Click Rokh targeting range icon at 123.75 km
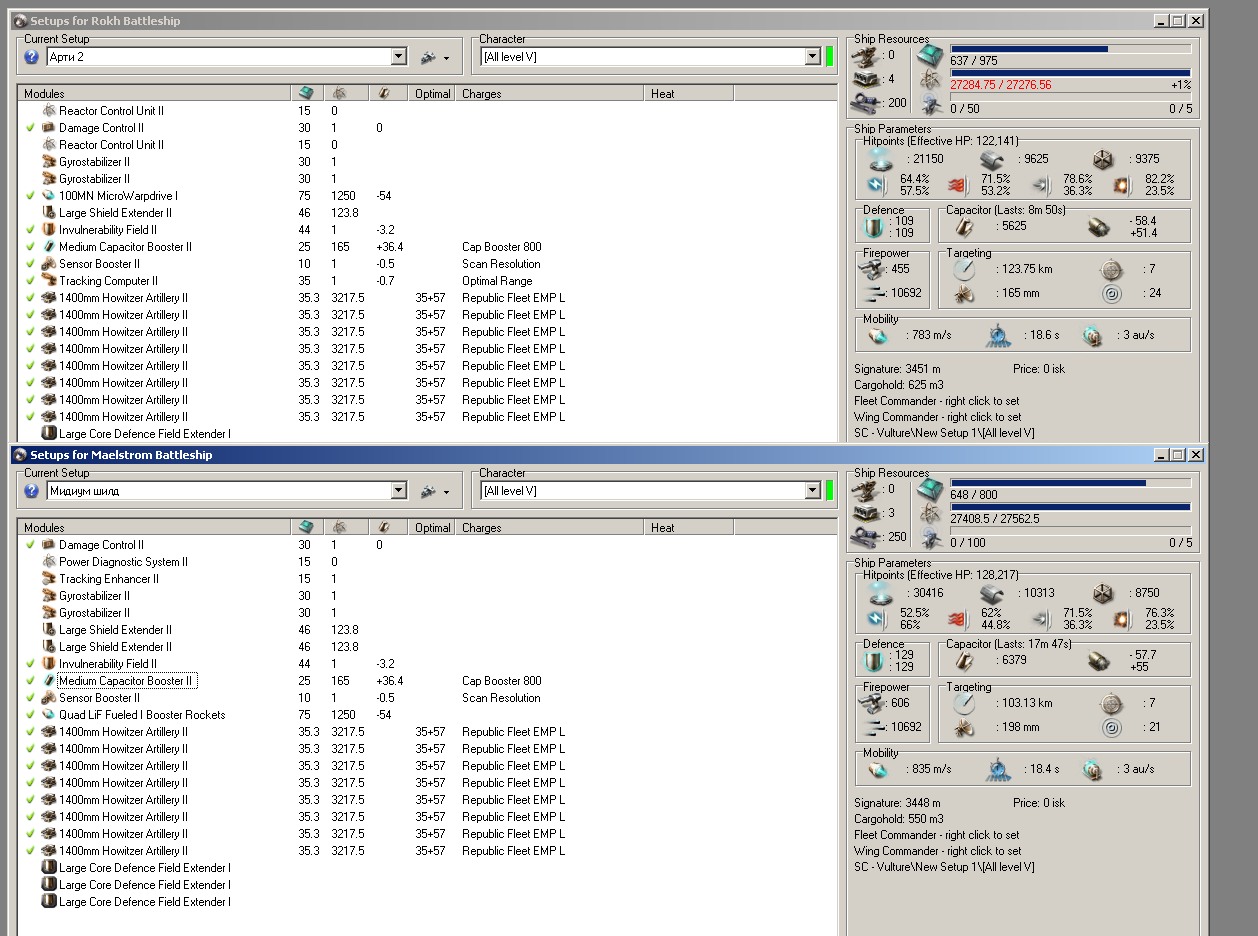The image size is (1258, 936). (x=964, y=269)
